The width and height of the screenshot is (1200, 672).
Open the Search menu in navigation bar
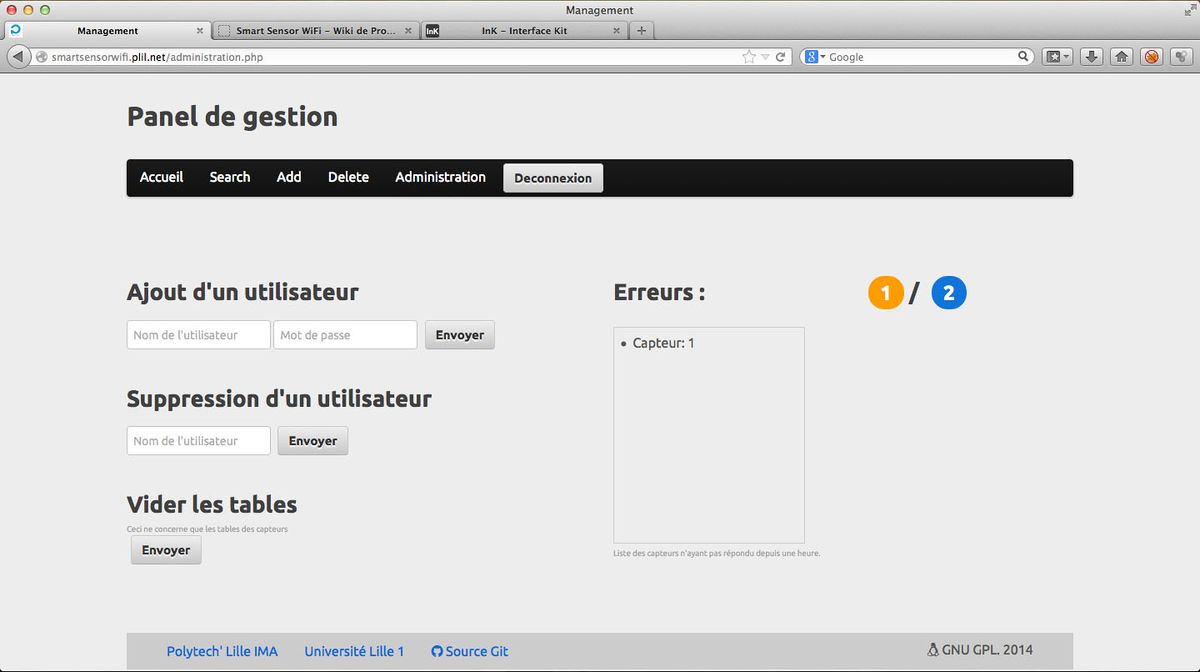229,177
